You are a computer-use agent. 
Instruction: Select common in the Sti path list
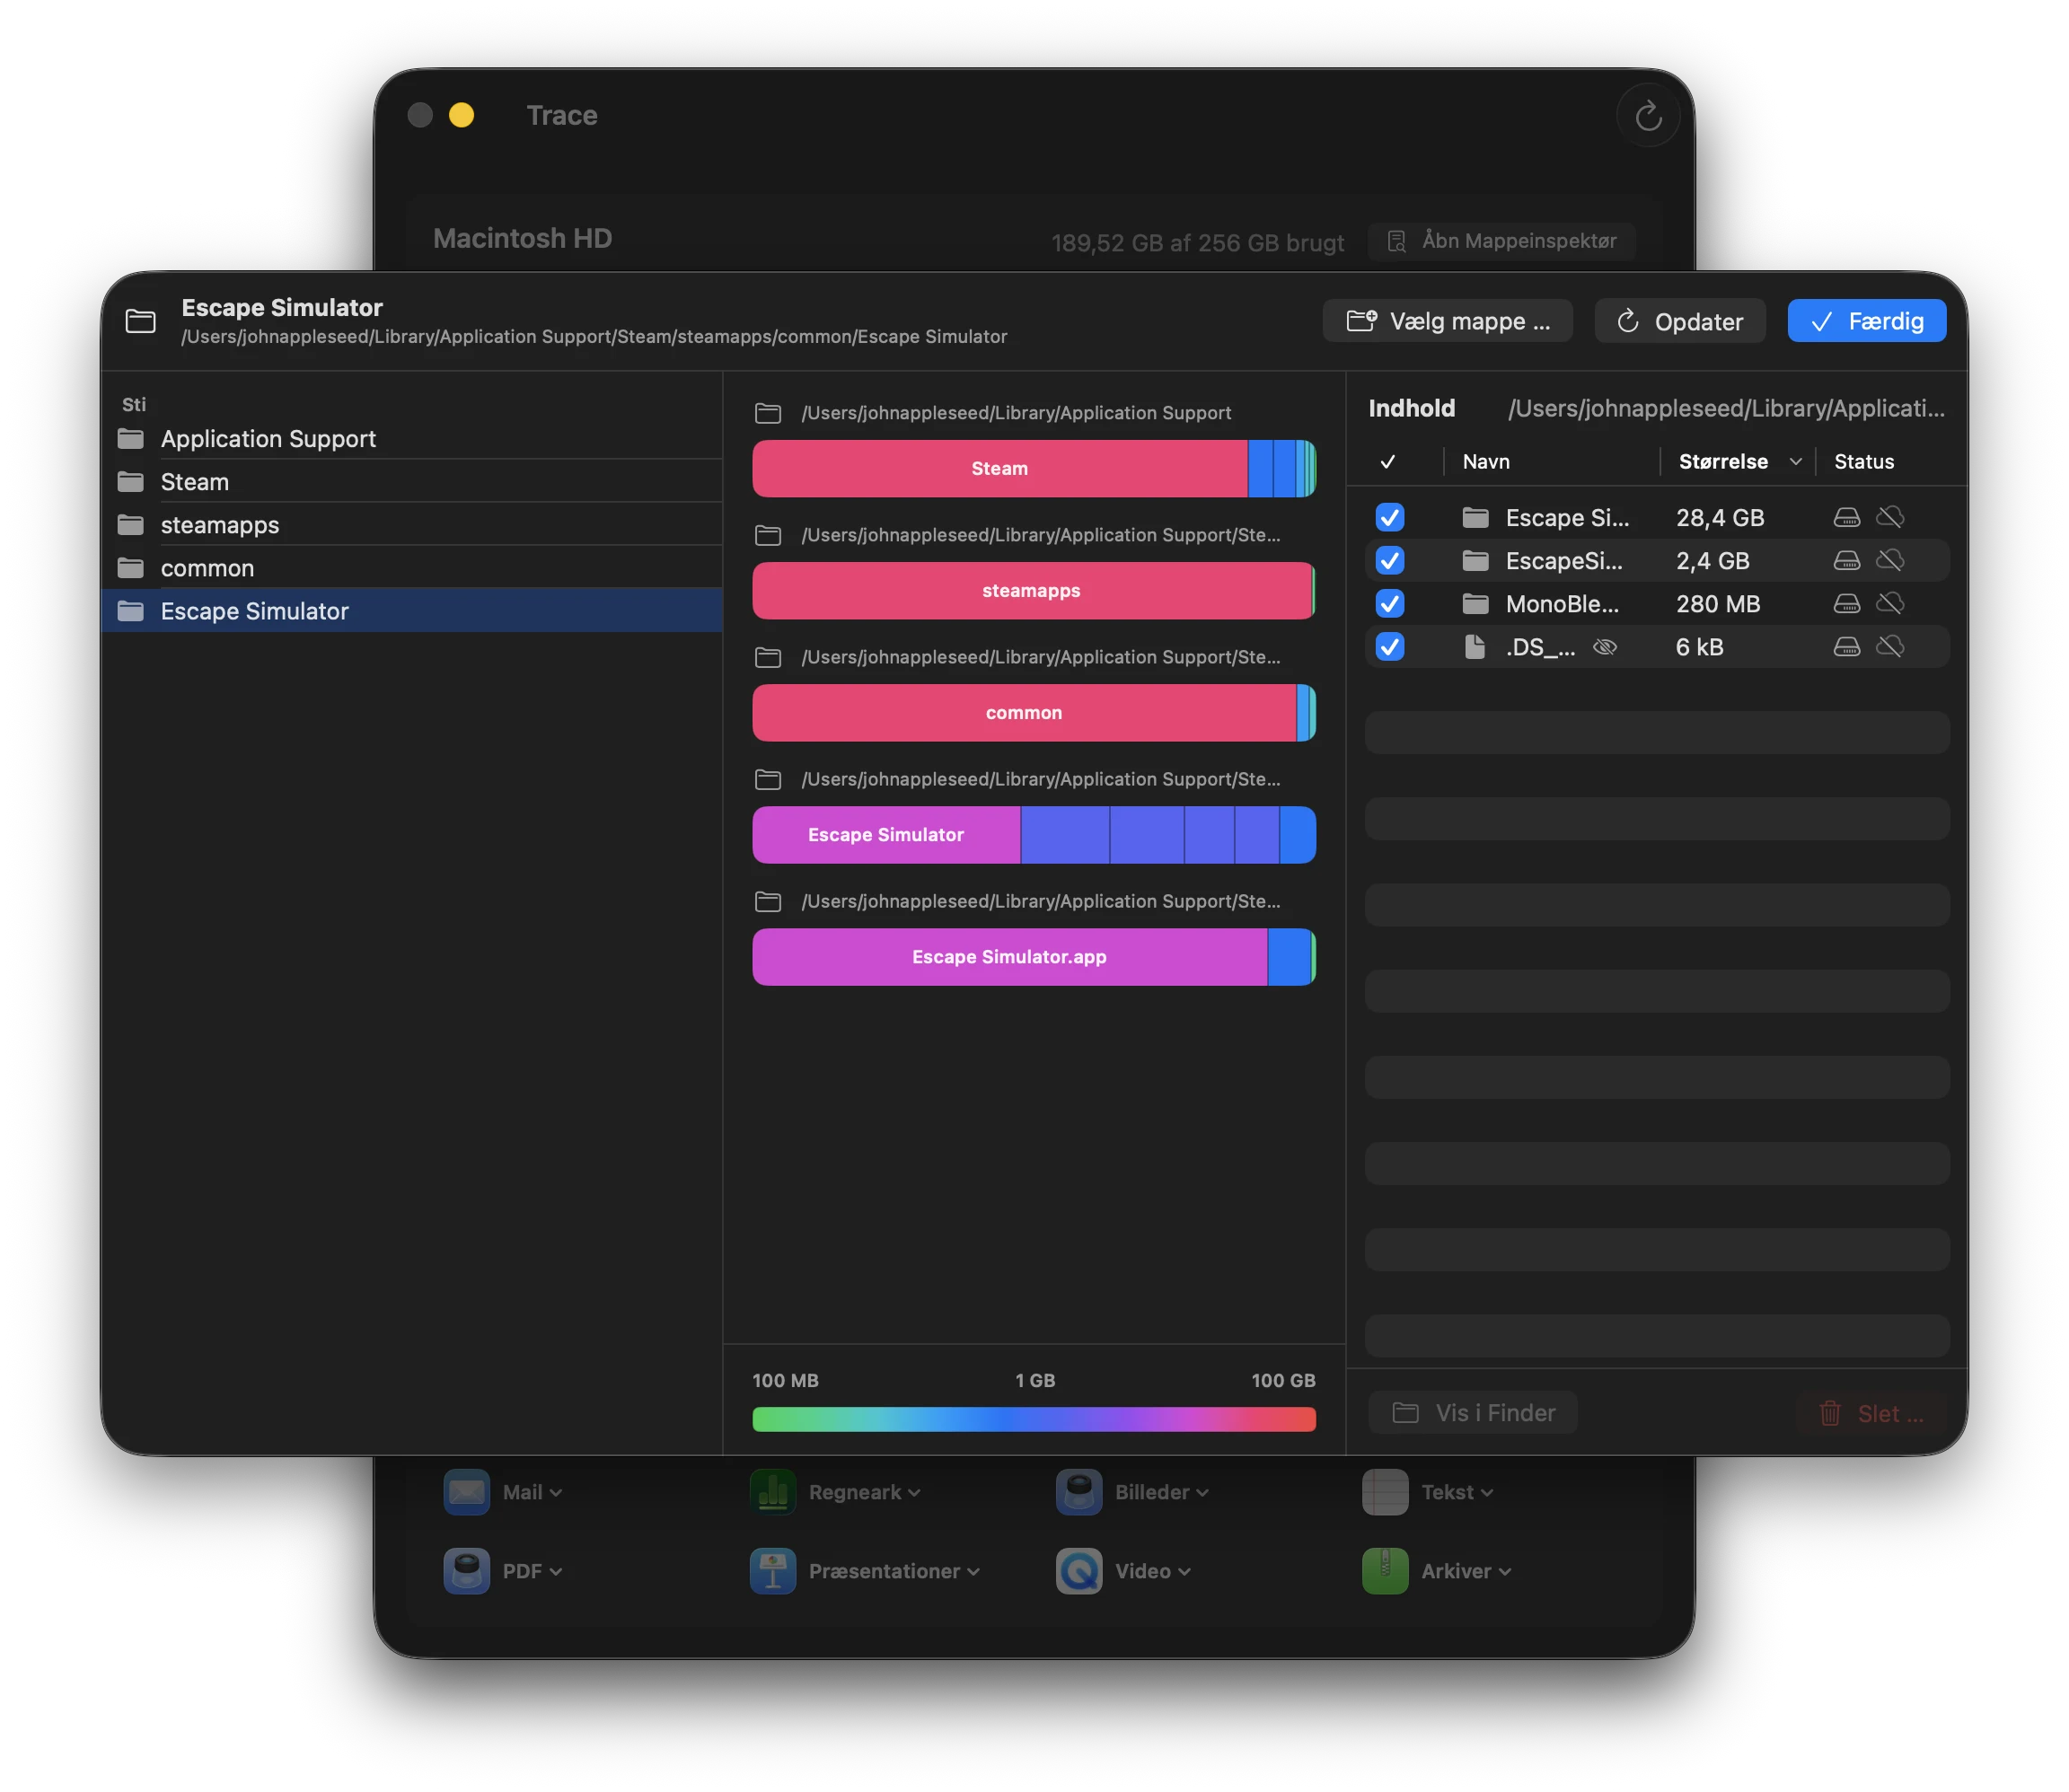tap(411, 568)
